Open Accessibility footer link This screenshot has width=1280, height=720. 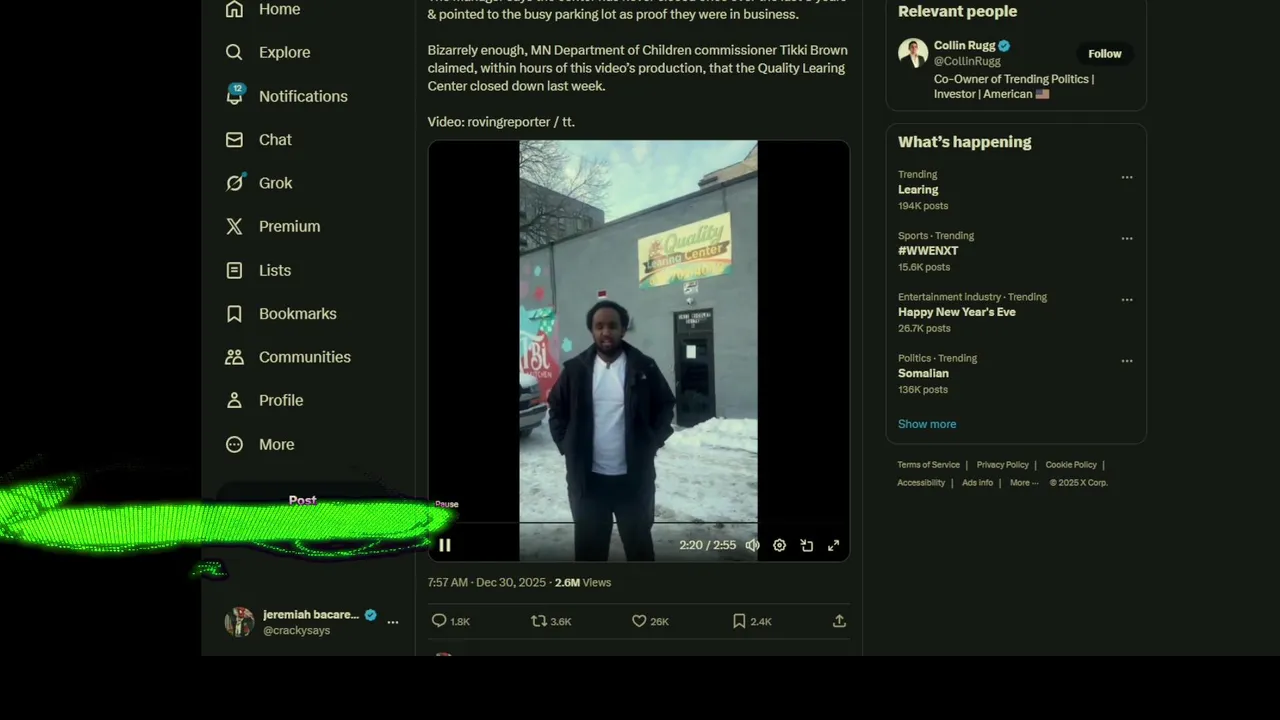[921, 483]
